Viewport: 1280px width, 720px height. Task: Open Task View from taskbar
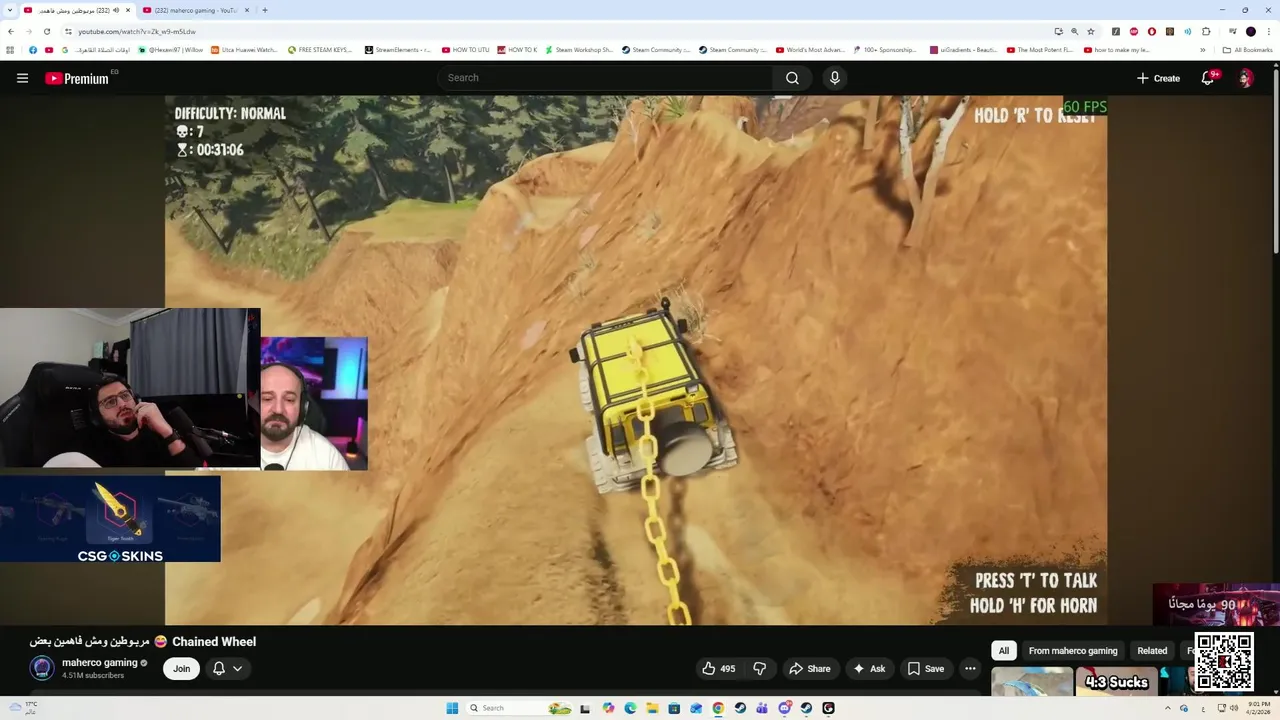[586, 708]
